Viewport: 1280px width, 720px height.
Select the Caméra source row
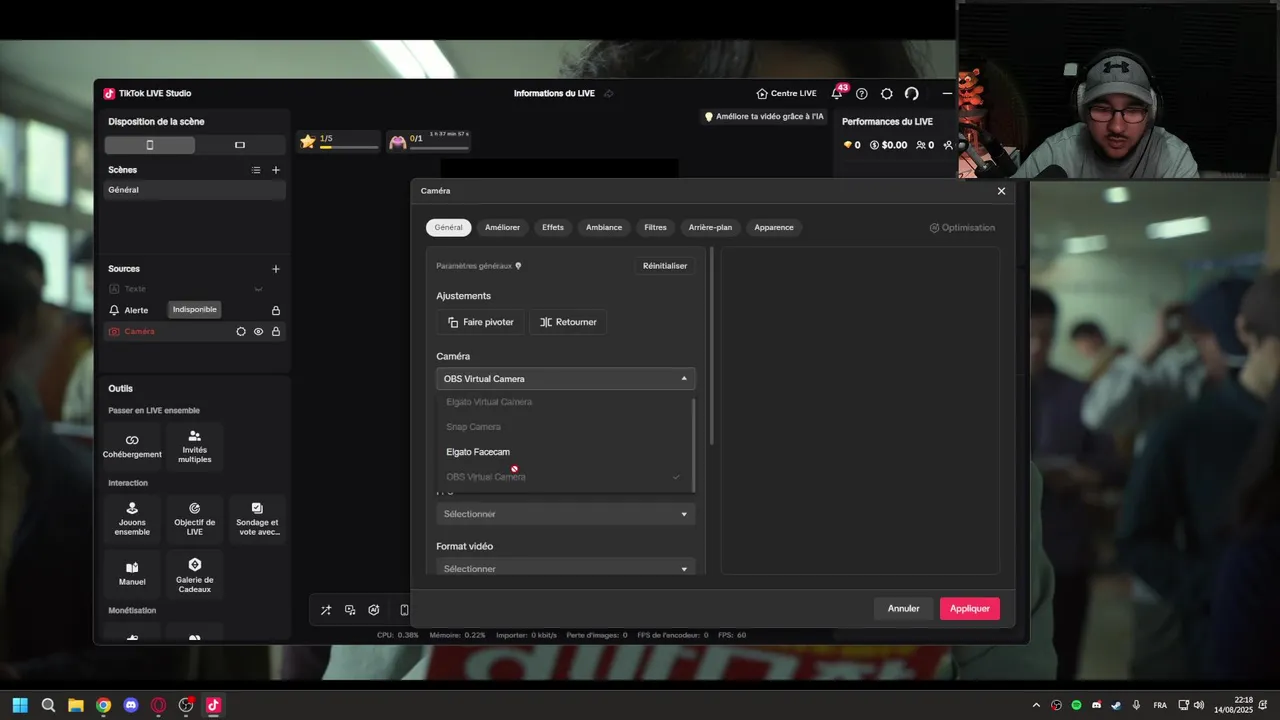coord(195,331)
